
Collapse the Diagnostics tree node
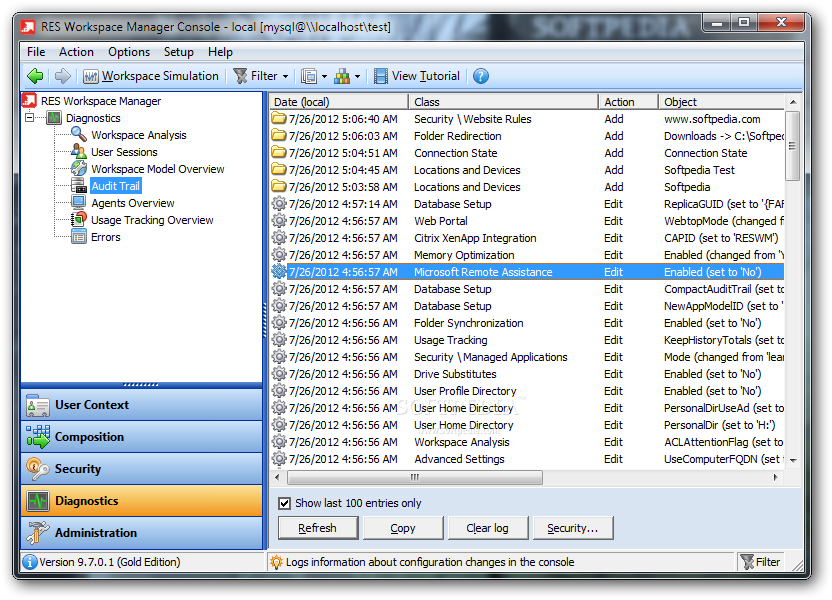[x=30, y=118]
